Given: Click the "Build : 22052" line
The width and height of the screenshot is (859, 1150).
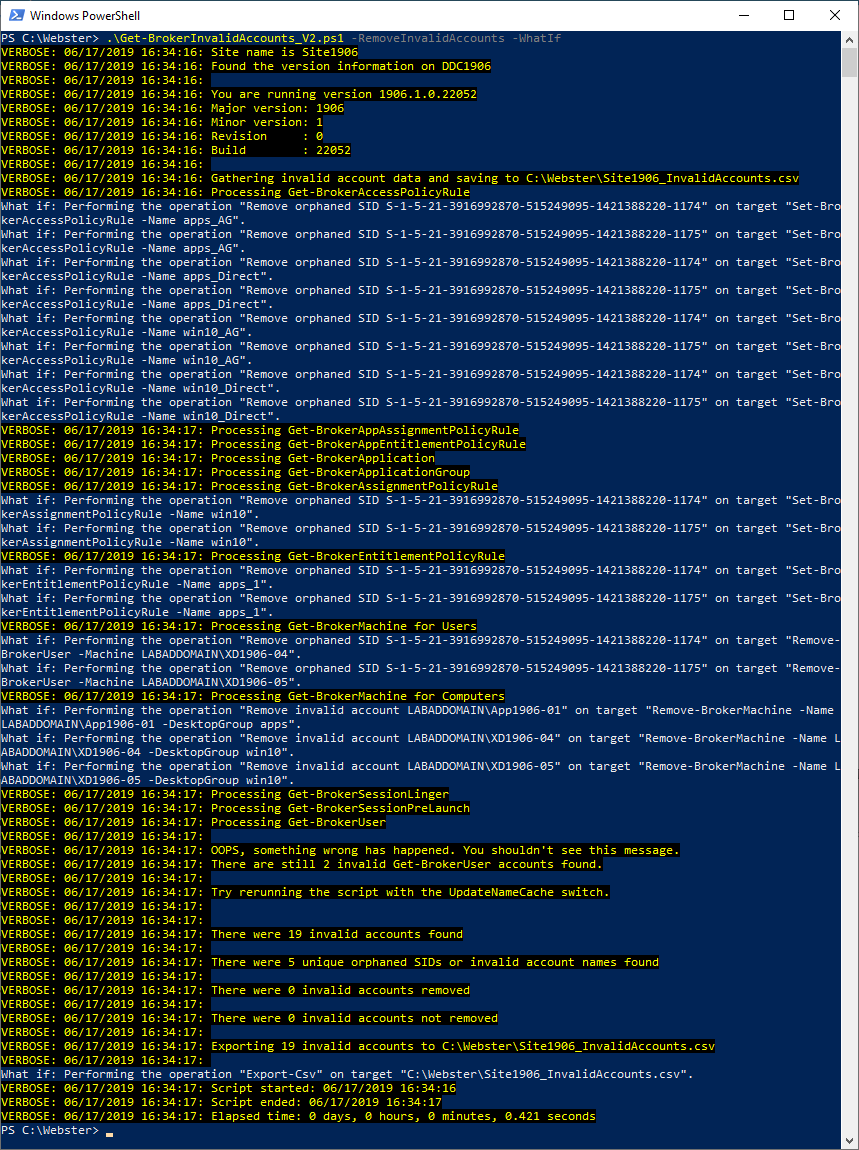Looking at the screenshot, I should pos(281,150).
